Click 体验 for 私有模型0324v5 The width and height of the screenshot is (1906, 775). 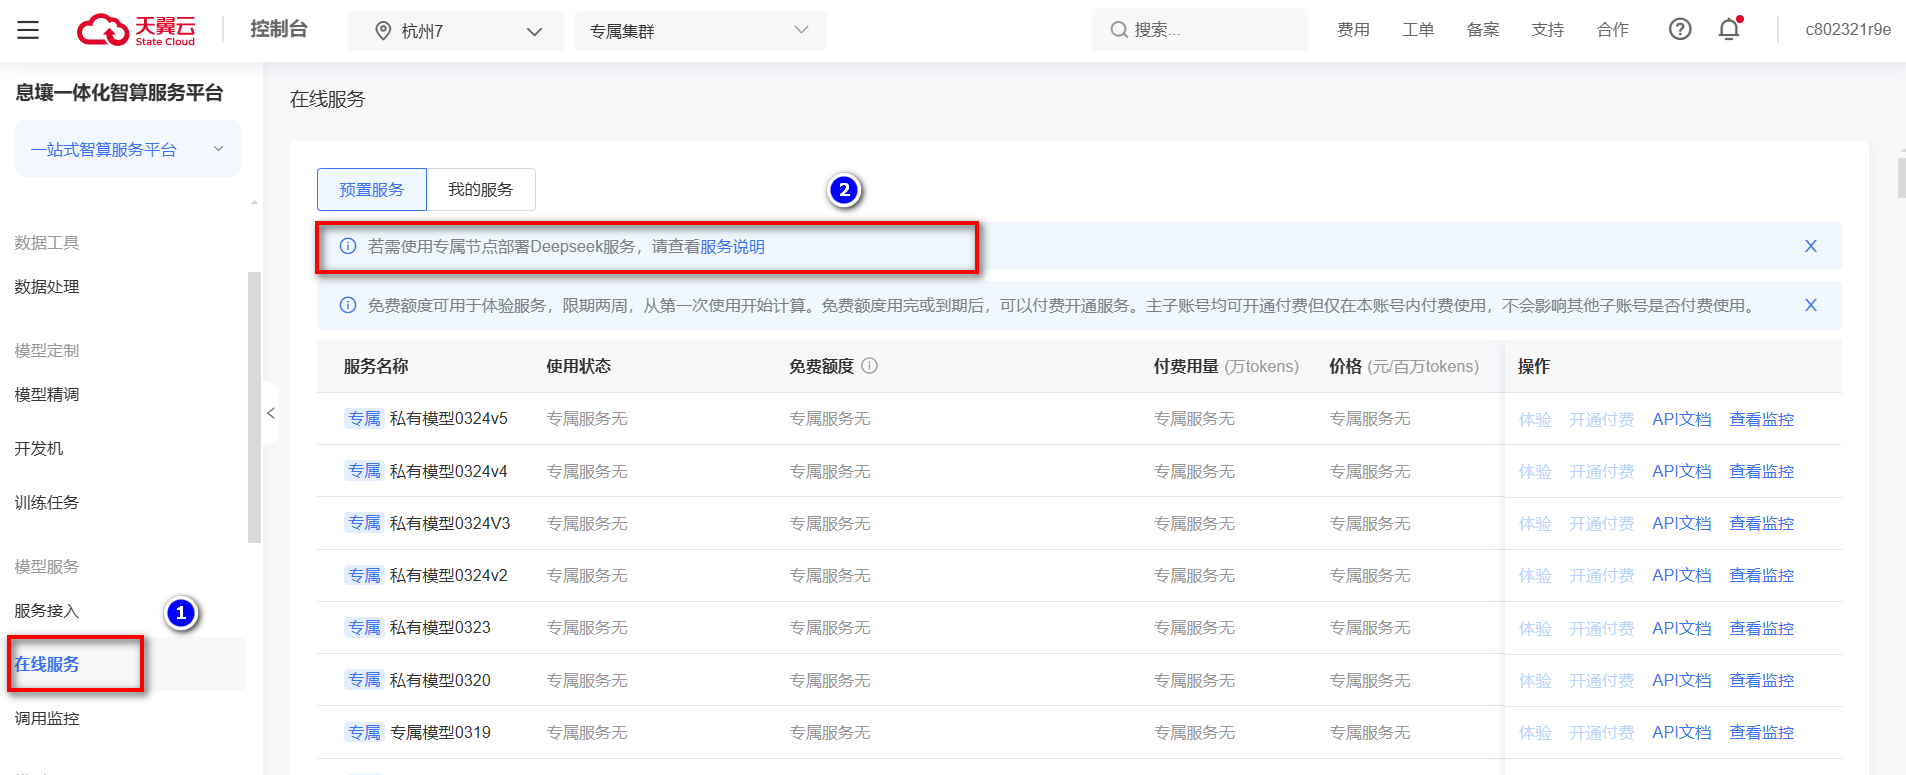click(1535, 419)
